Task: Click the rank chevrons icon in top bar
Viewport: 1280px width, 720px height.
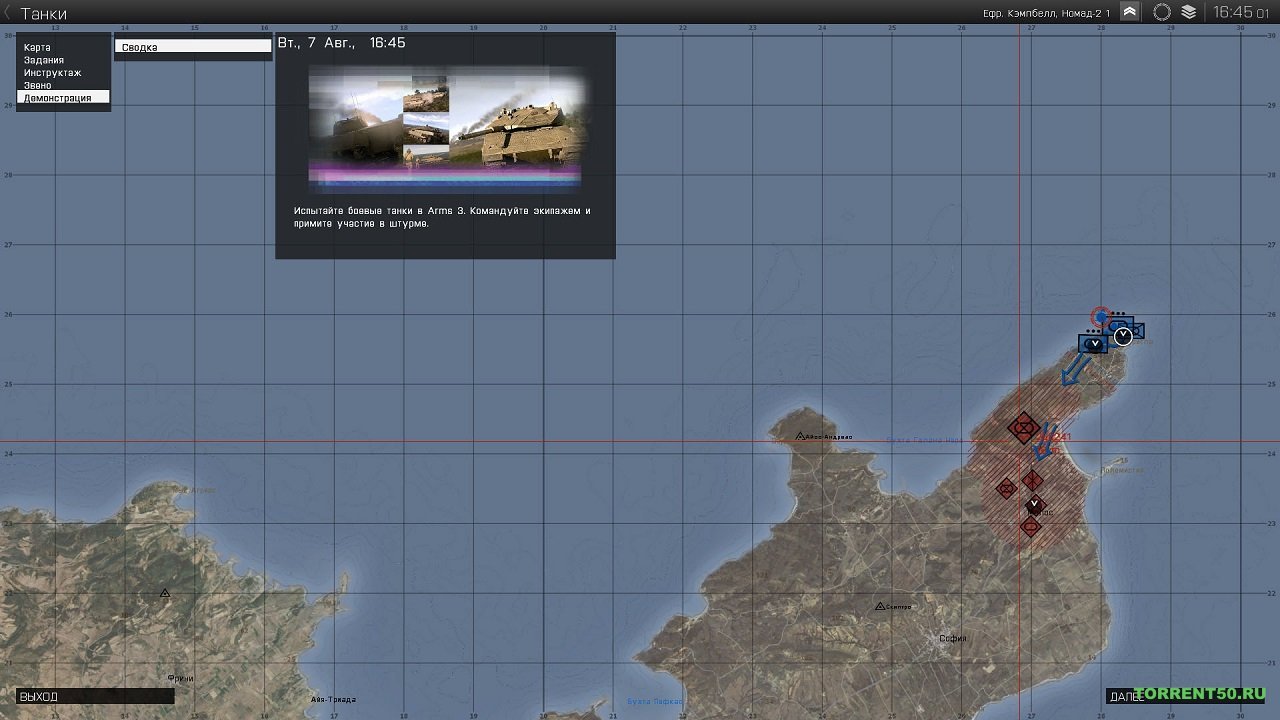Action: [1129, 12]
